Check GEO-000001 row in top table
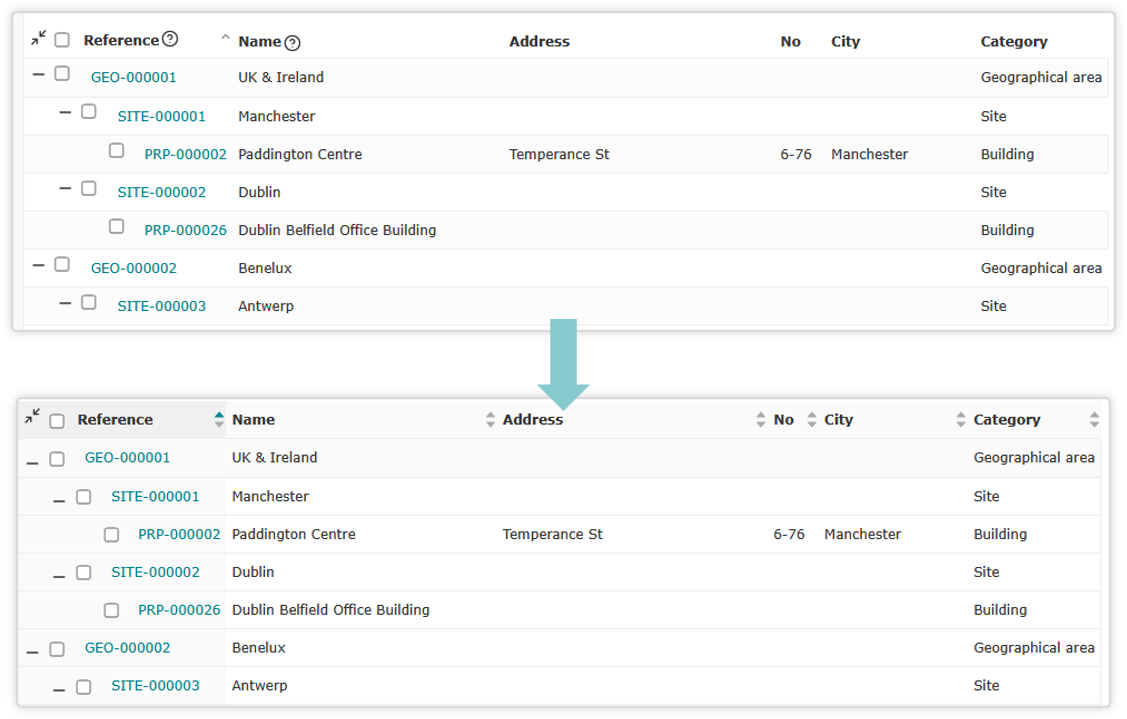Screen dimensions: 1127x719 (63, 73)
